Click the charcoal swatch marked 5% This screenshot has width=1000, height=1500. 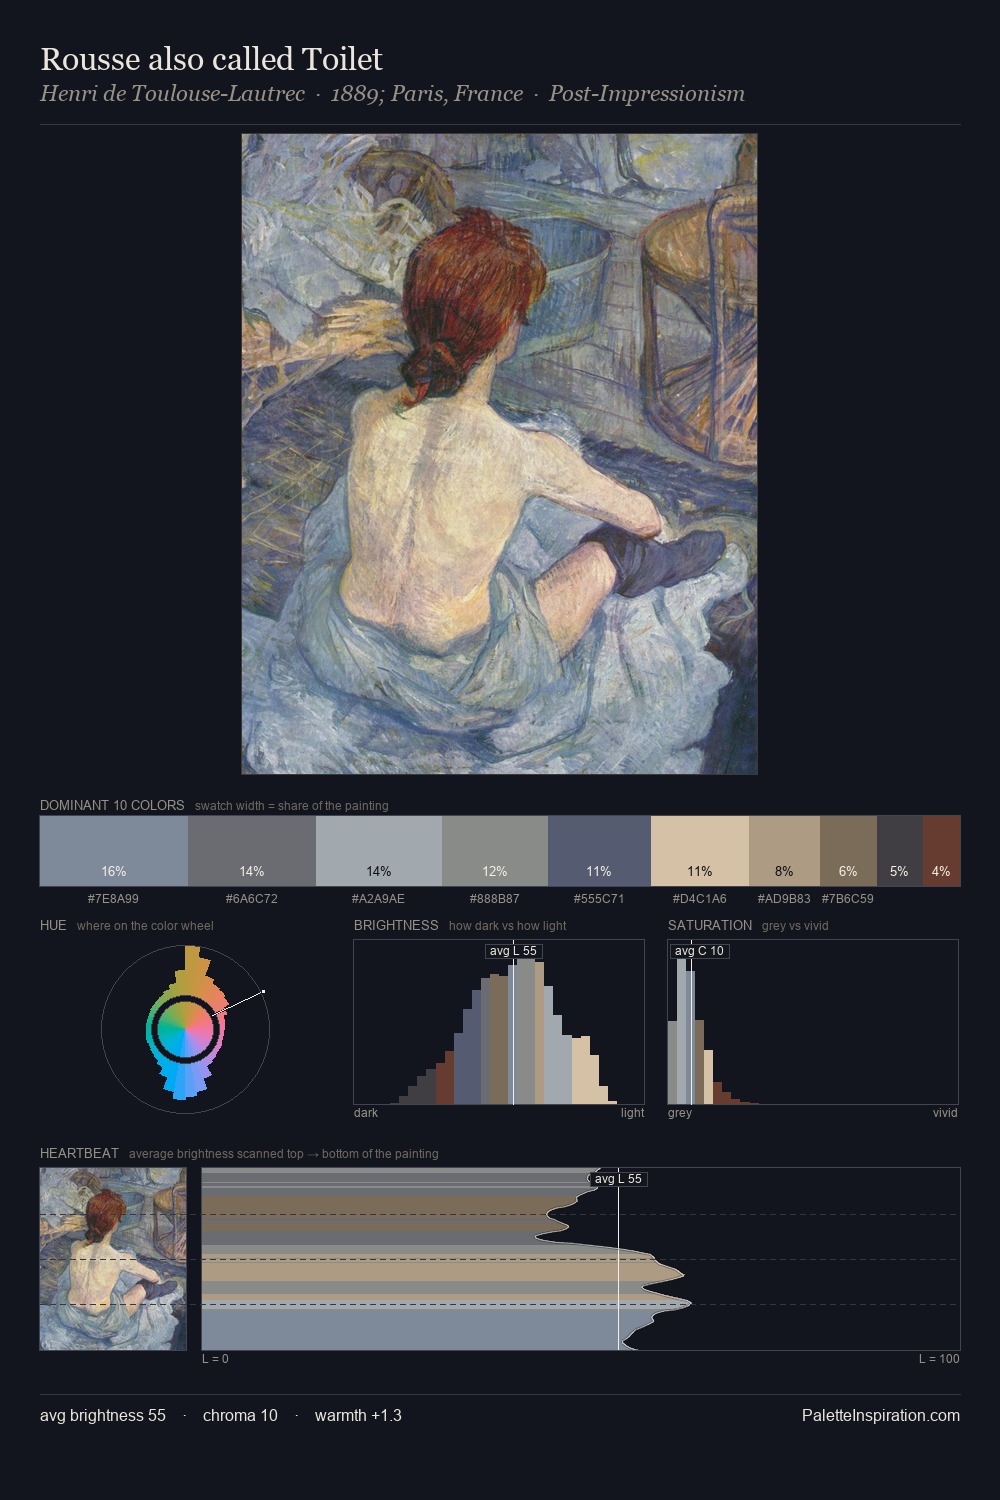(899, 851)
